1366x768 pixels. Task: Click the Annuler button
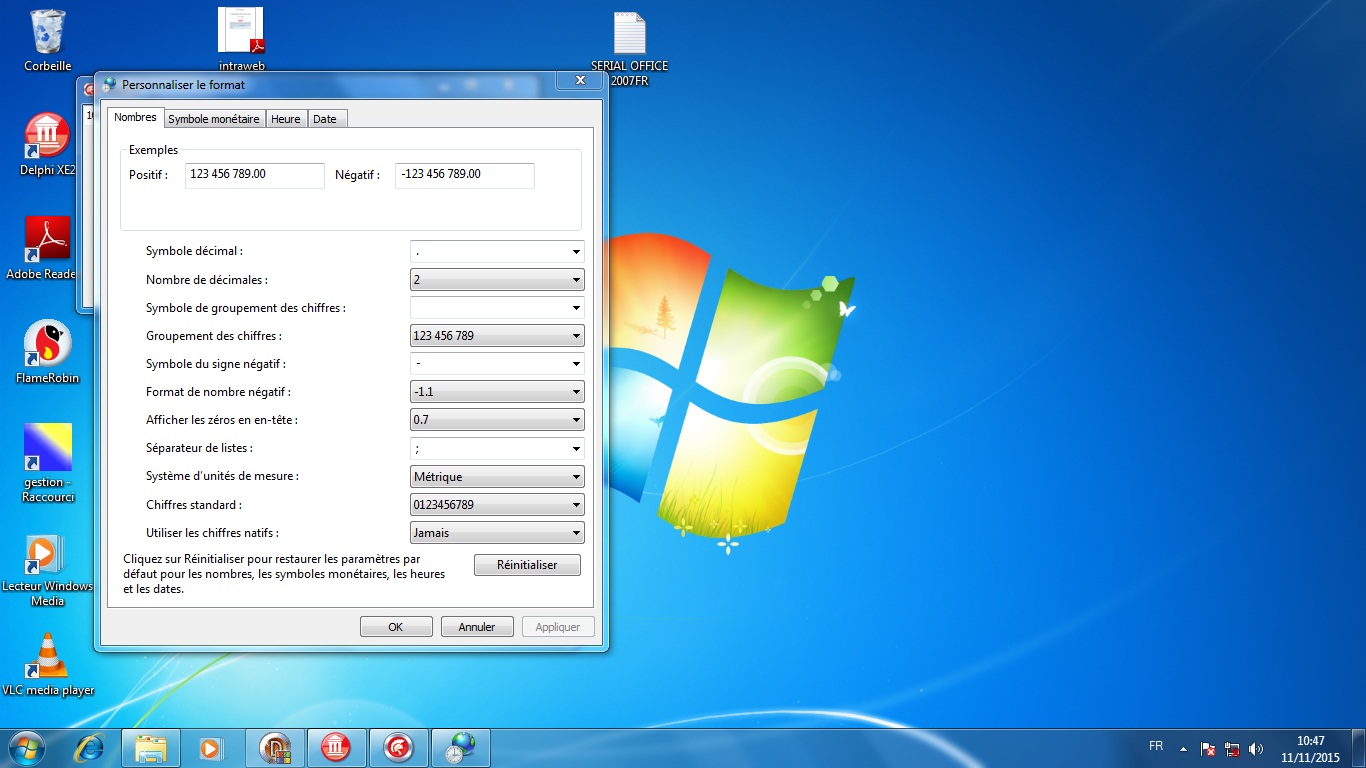477,627
